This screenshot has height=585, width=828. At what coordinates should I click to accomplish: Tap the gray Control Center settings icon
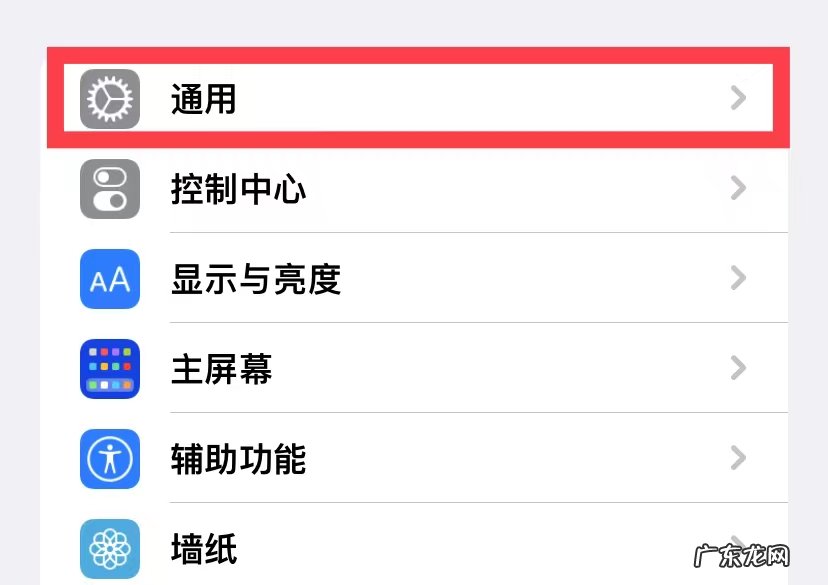109,188
